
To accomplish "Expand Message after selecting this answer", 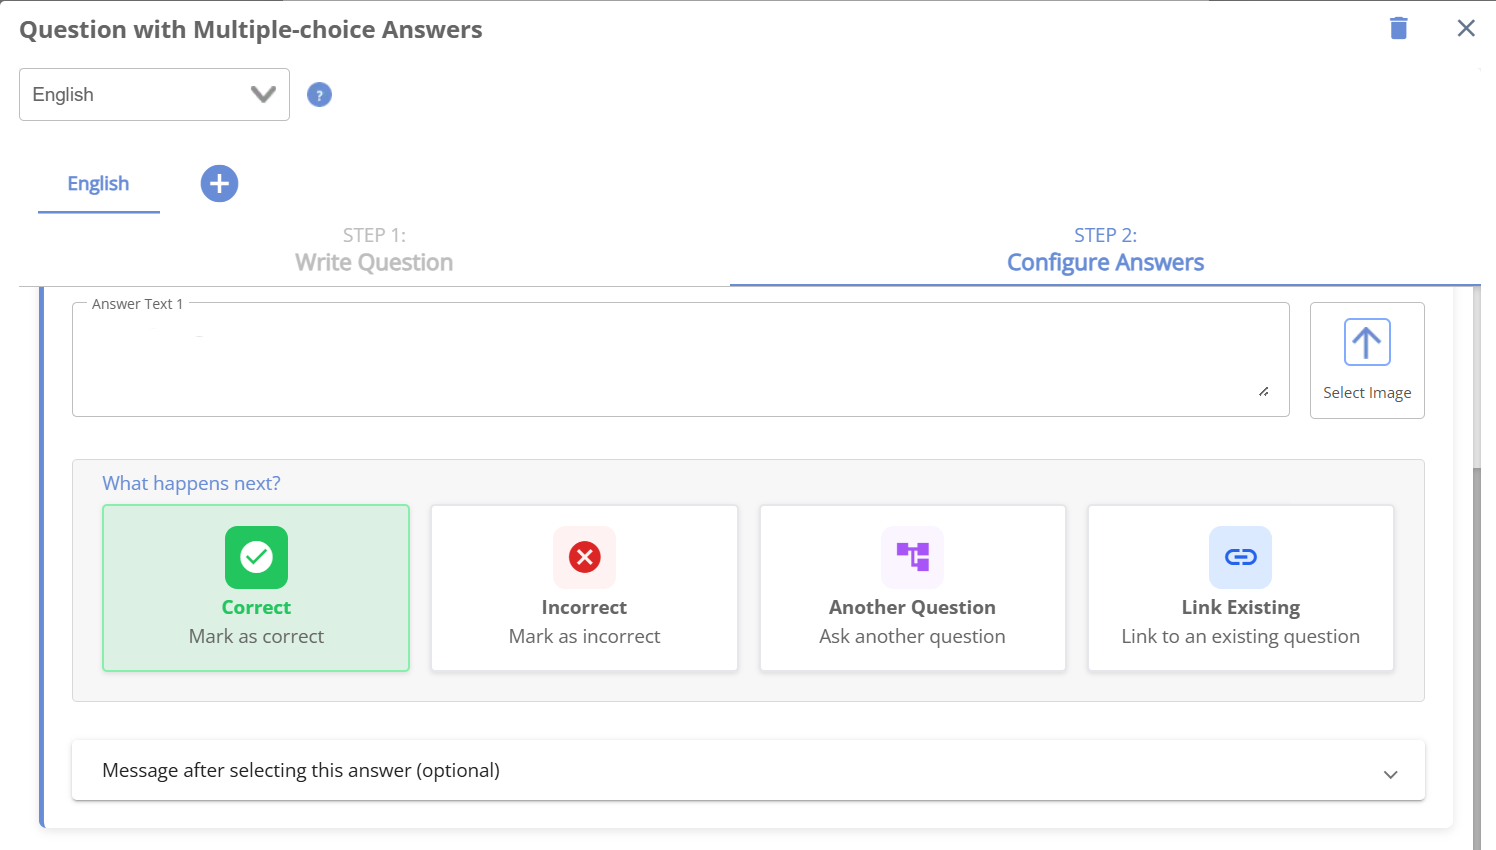I will tap(300, 770).
